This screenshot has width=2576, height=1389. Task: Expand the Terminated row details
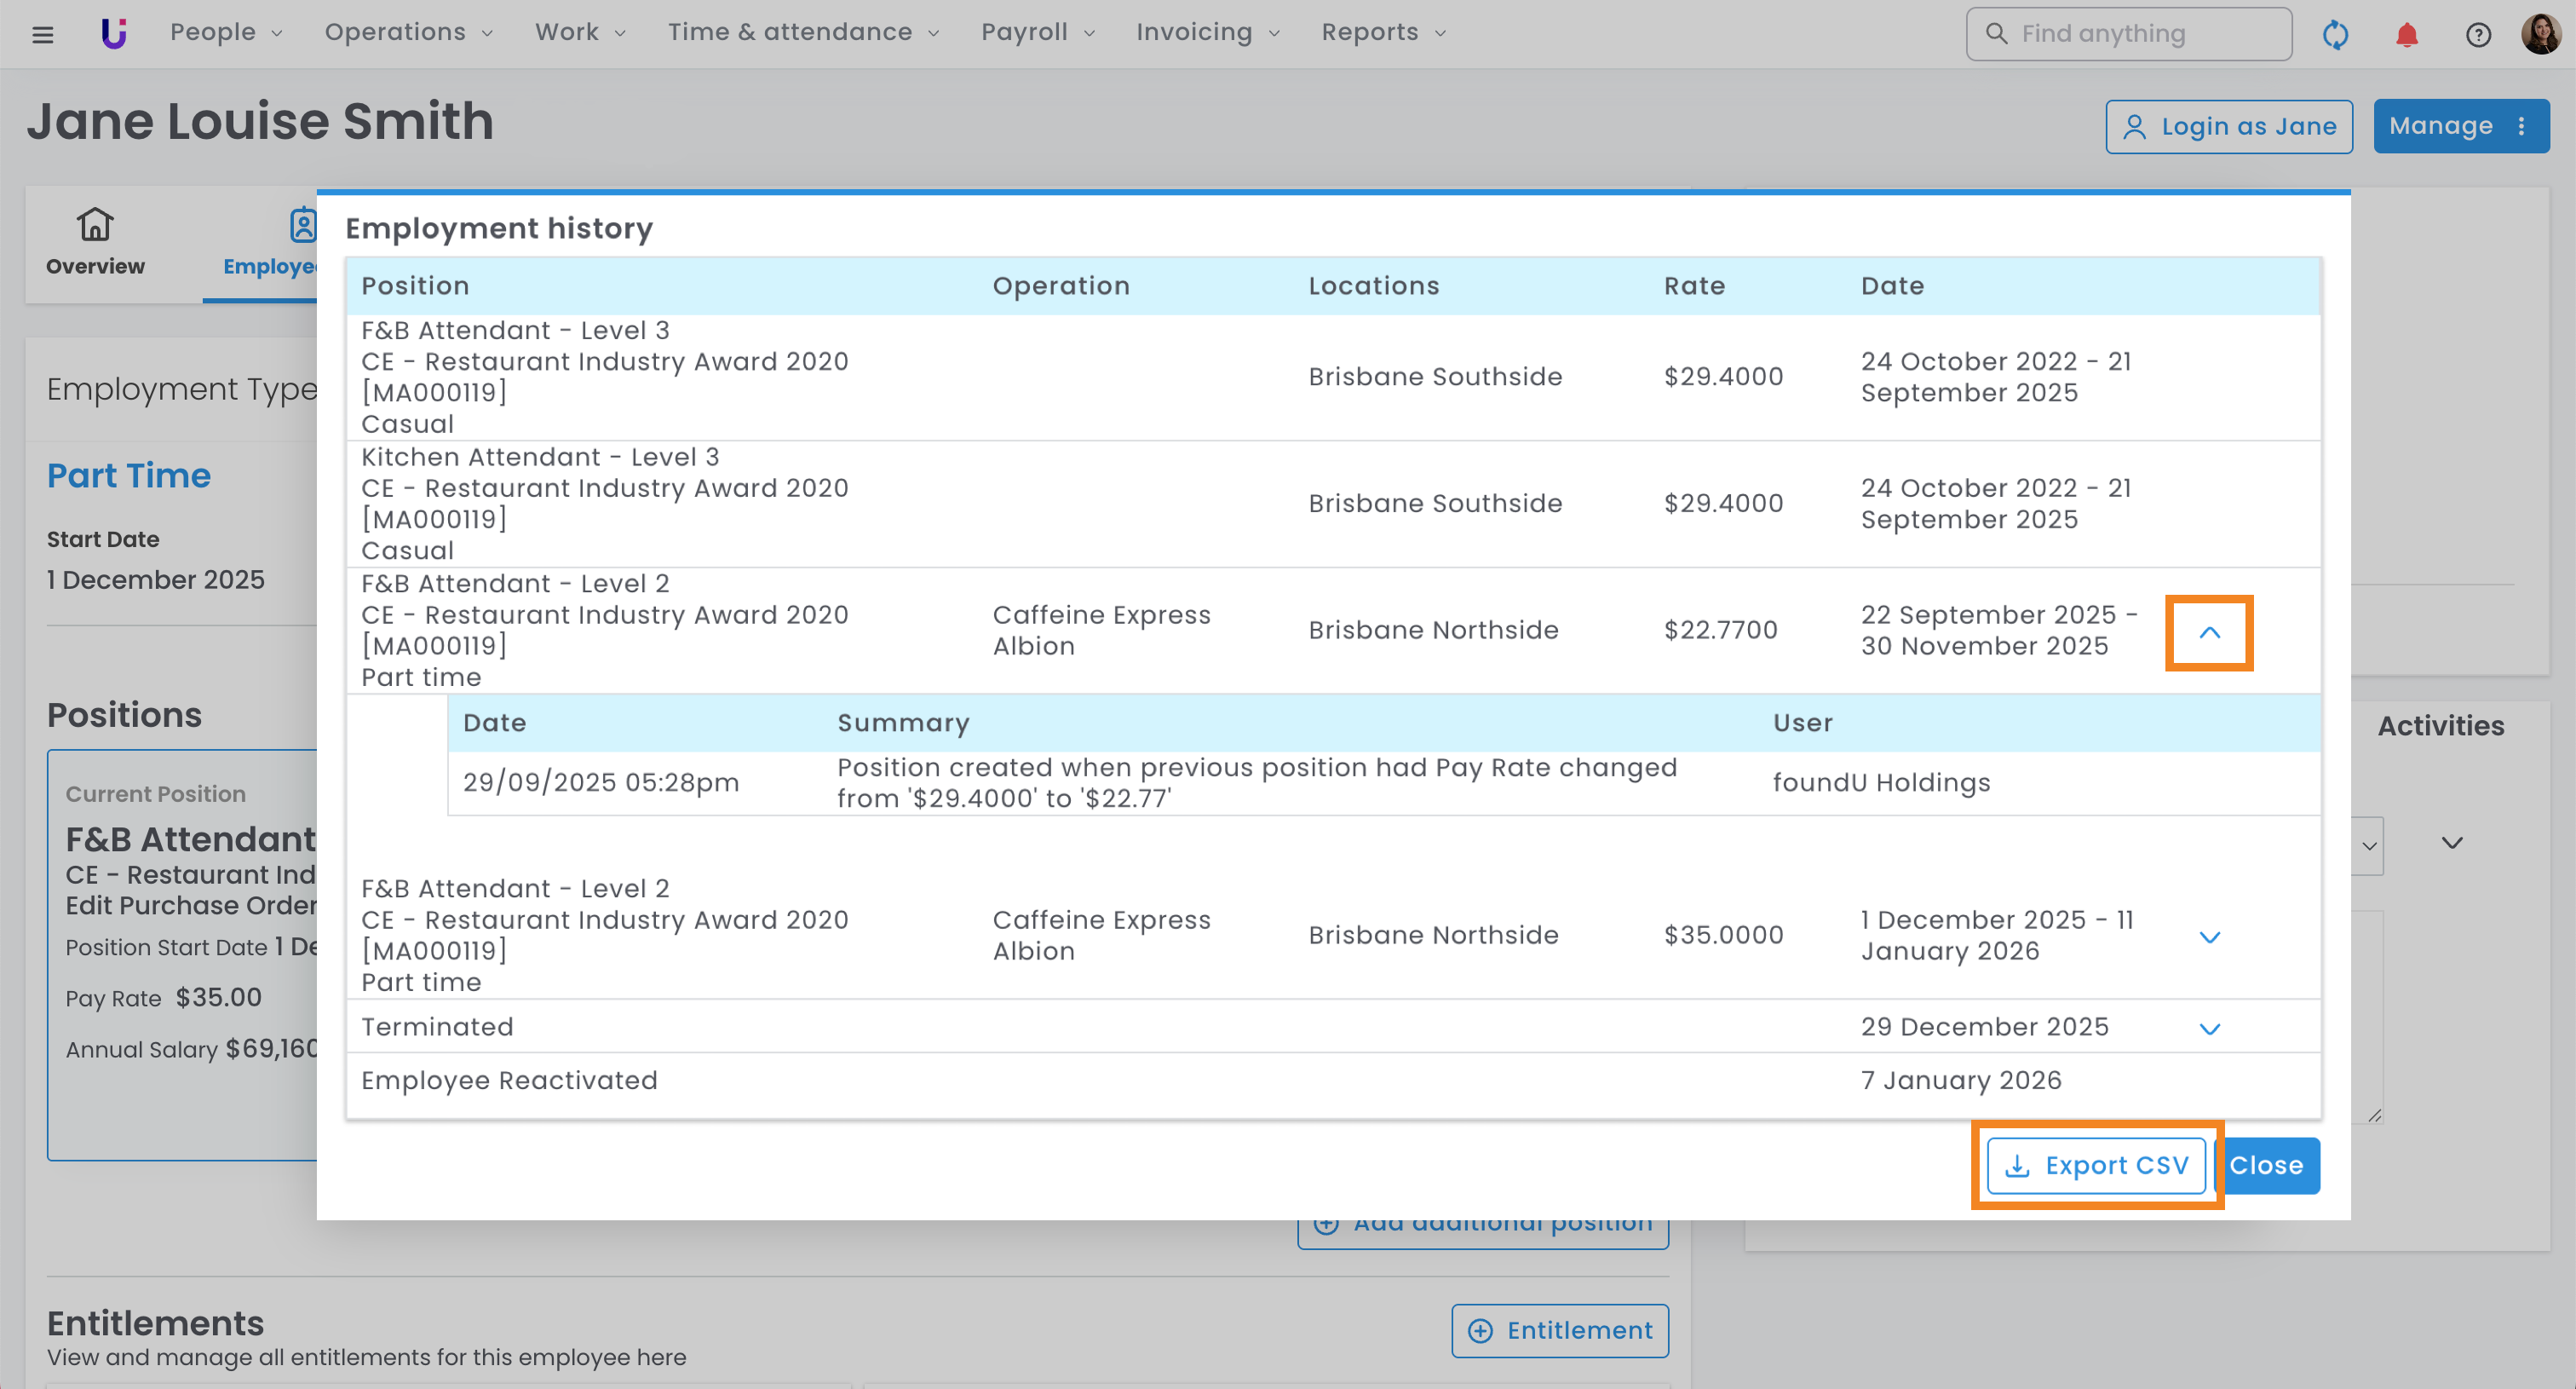point(2209,1029)
